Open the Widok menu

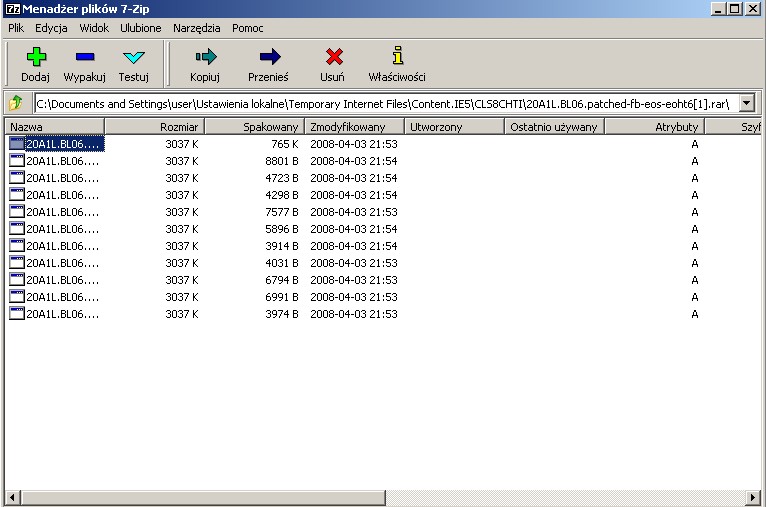point(94,28)
